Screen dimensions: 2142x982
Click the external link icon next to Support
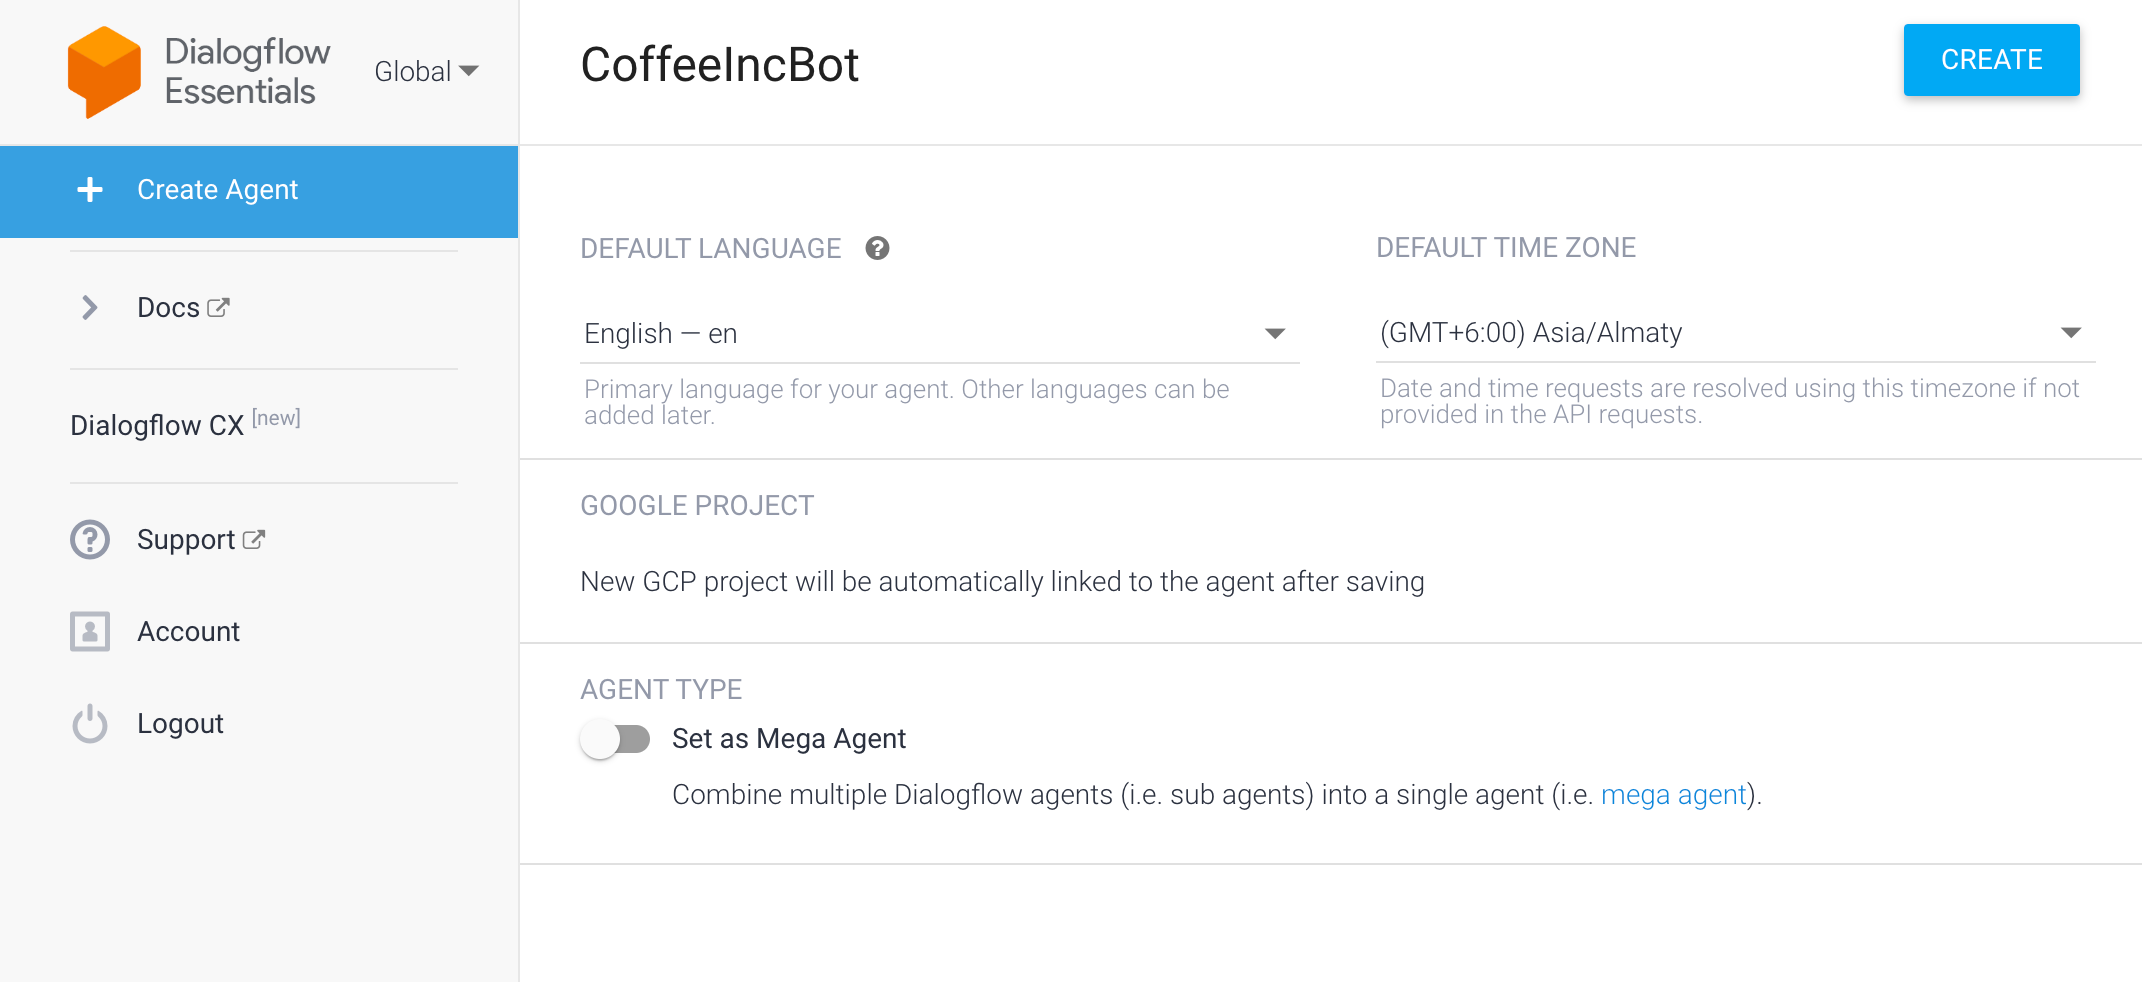point(254,540)
